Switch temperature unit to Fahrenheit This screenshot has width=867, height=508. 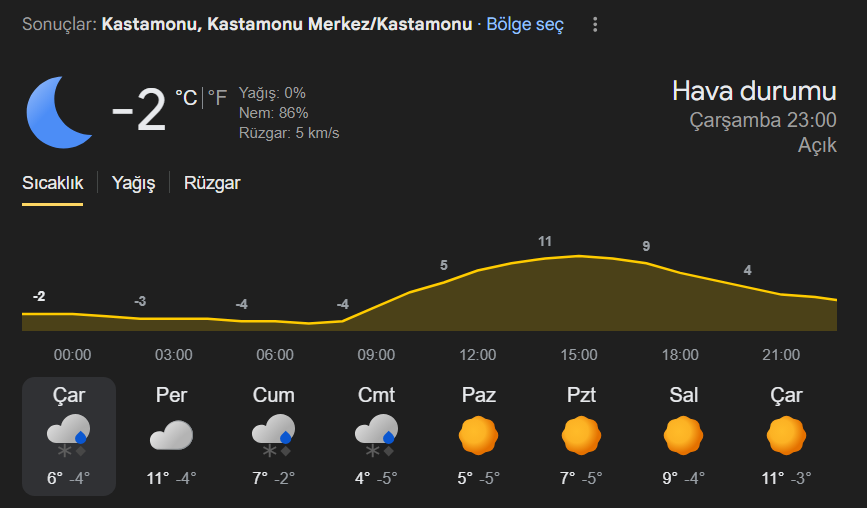pos(217,97)
